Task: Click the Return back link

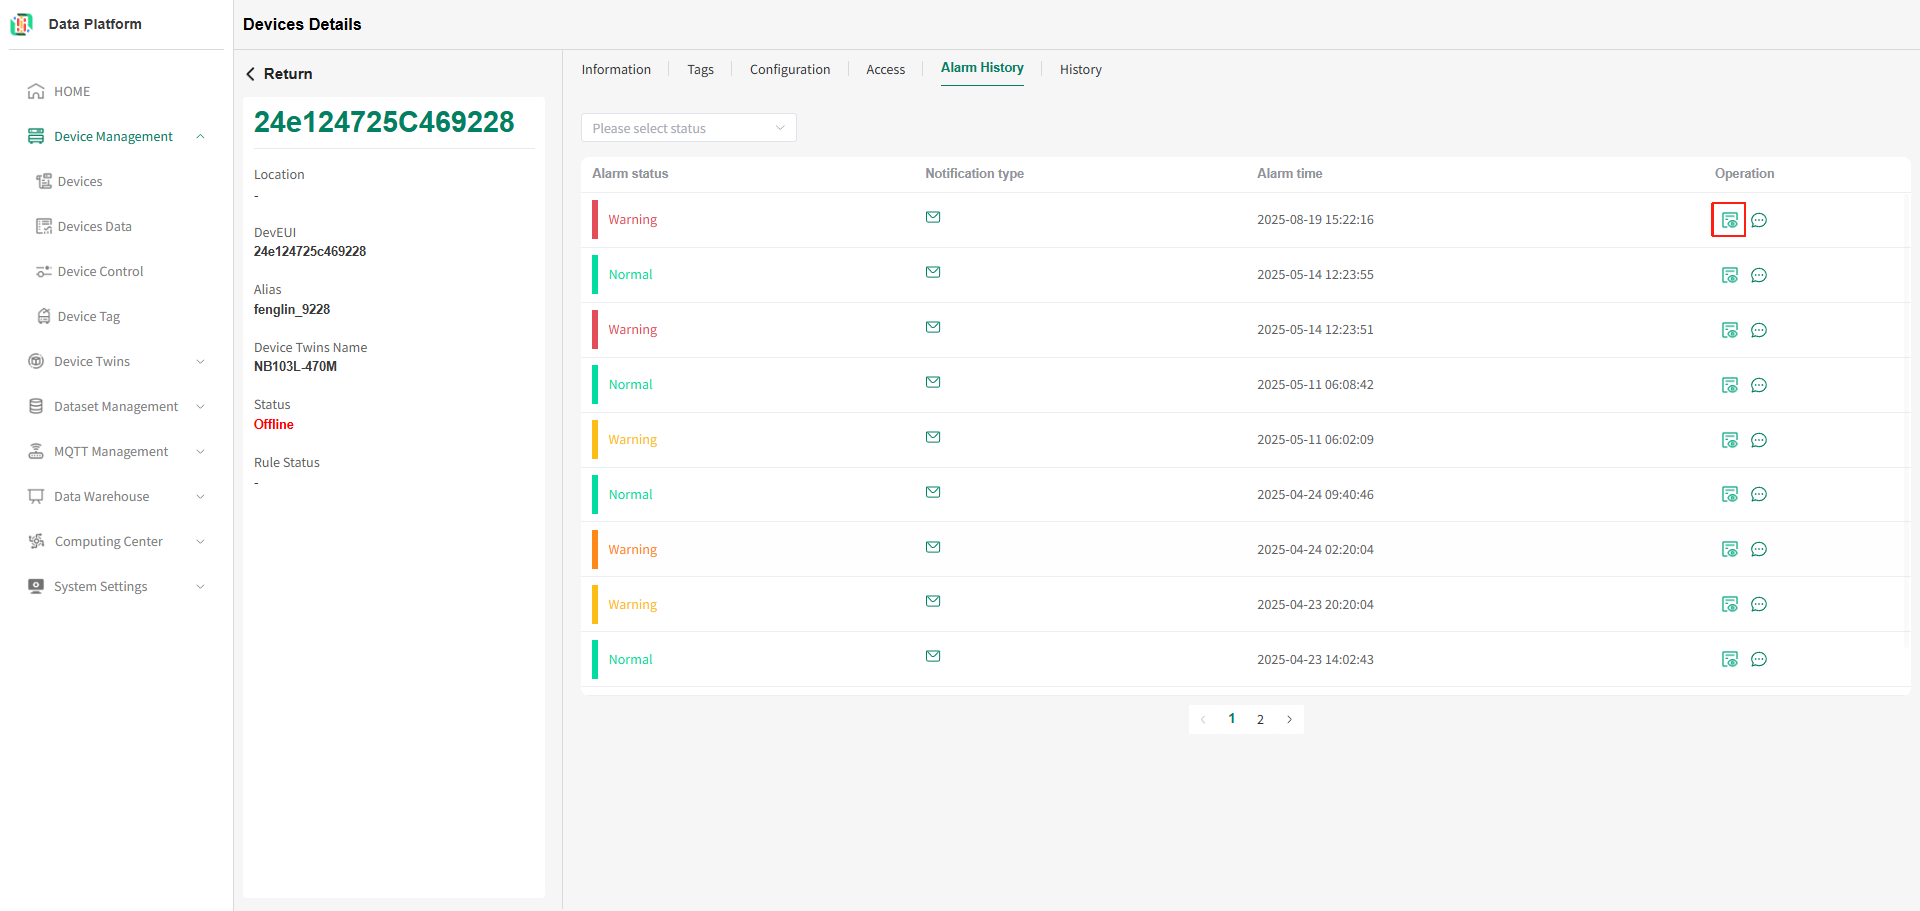Action: 279,74
